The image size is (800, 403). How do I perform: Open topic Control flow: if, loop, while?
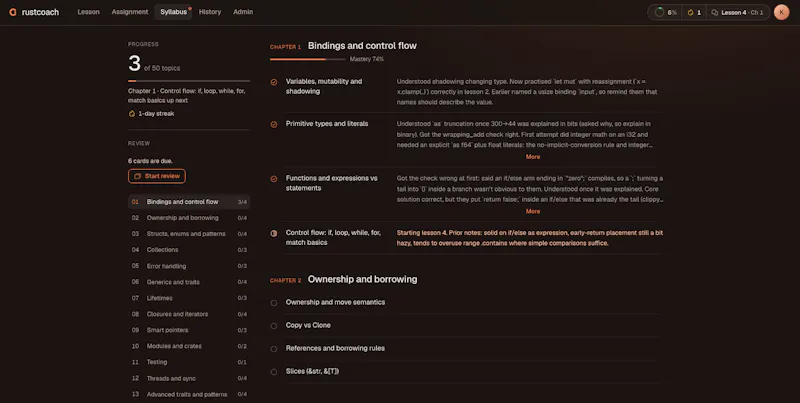point(333,237)
